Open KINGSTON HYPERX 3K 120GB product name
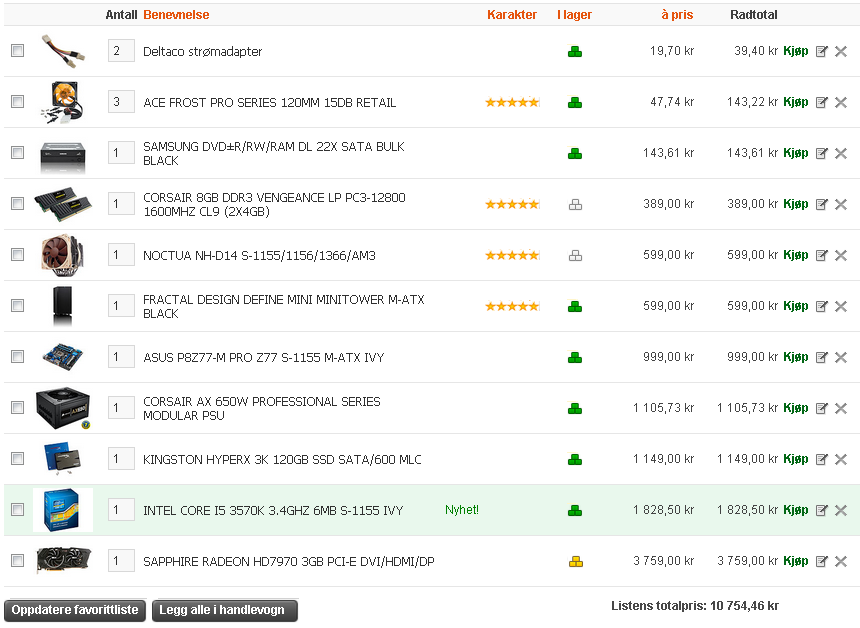 click(282, 460)
